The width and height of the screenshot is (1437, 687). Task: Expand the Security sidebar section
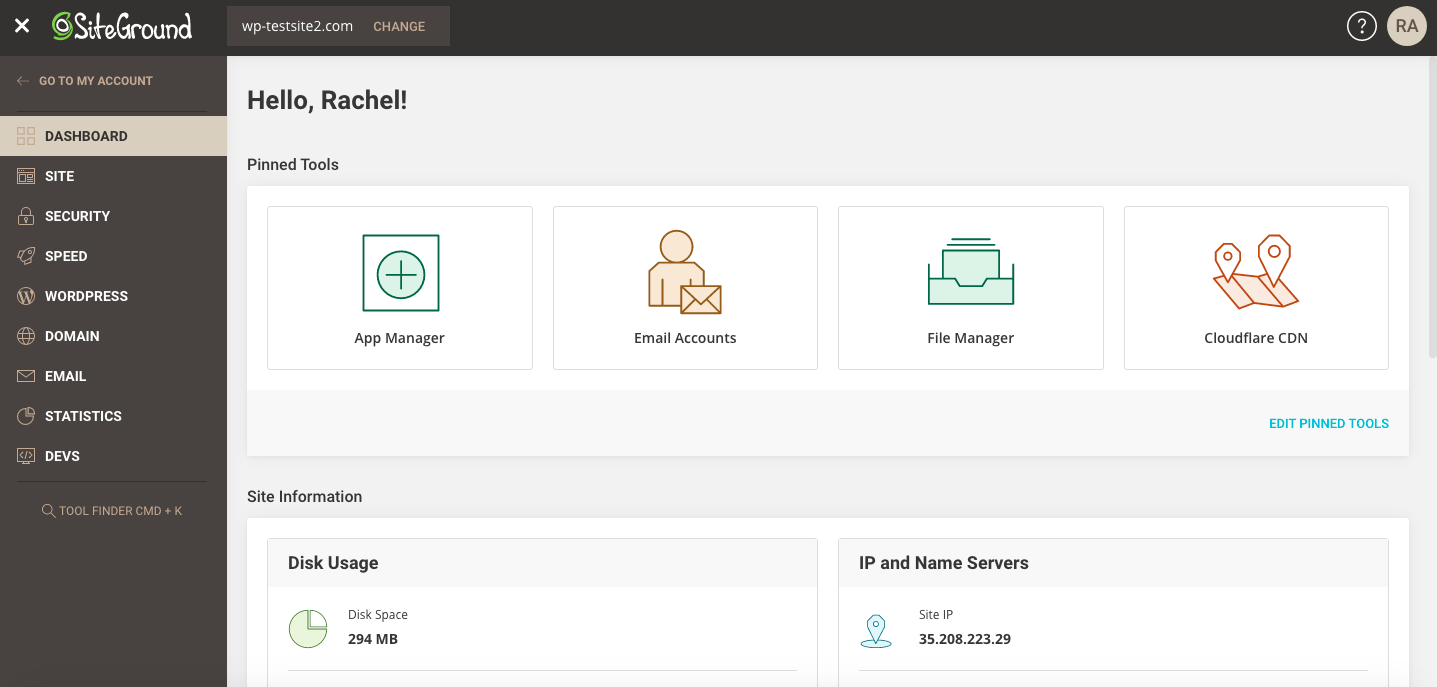tap(77, 216)
